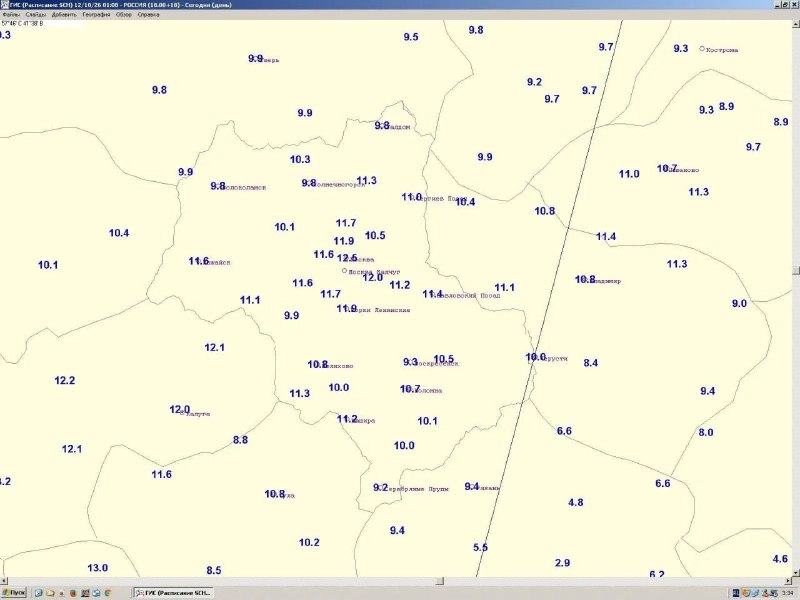Click the vertical scrollbar thumb
Image resolution: width=800 pixels, height=600 pixels.
pyautogui.click(x=796, y=270)
